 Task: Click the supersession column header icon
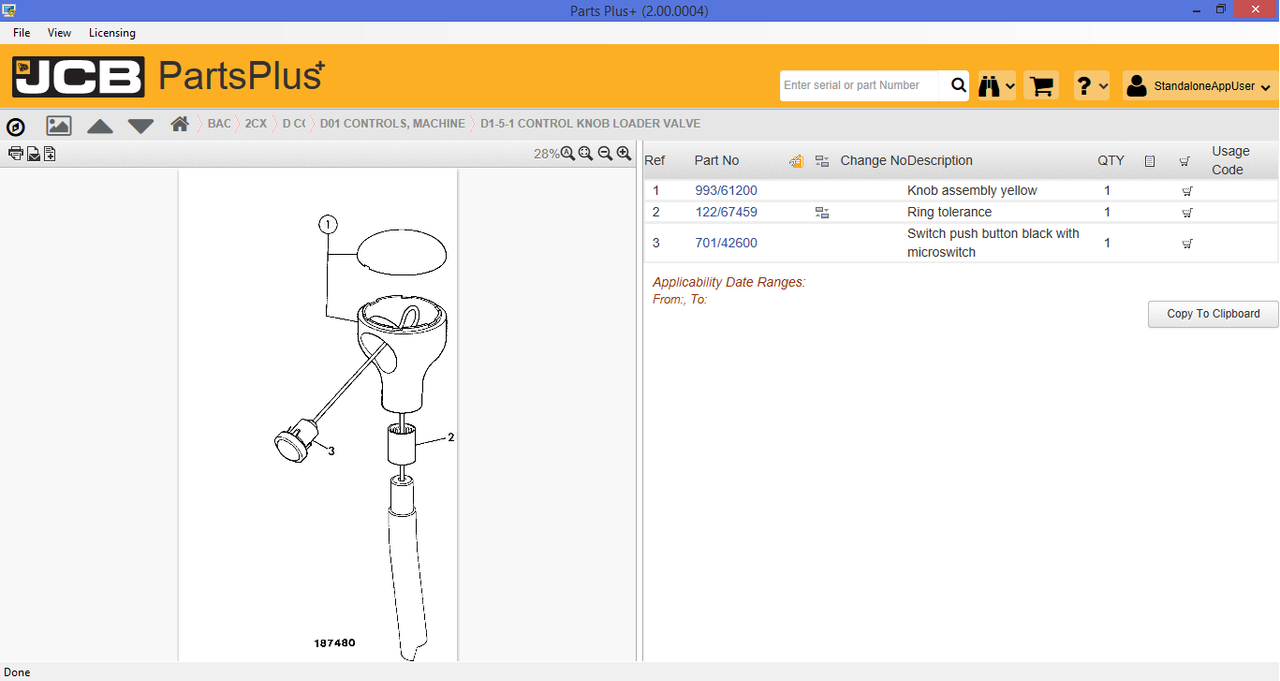(x=822, y=161)
